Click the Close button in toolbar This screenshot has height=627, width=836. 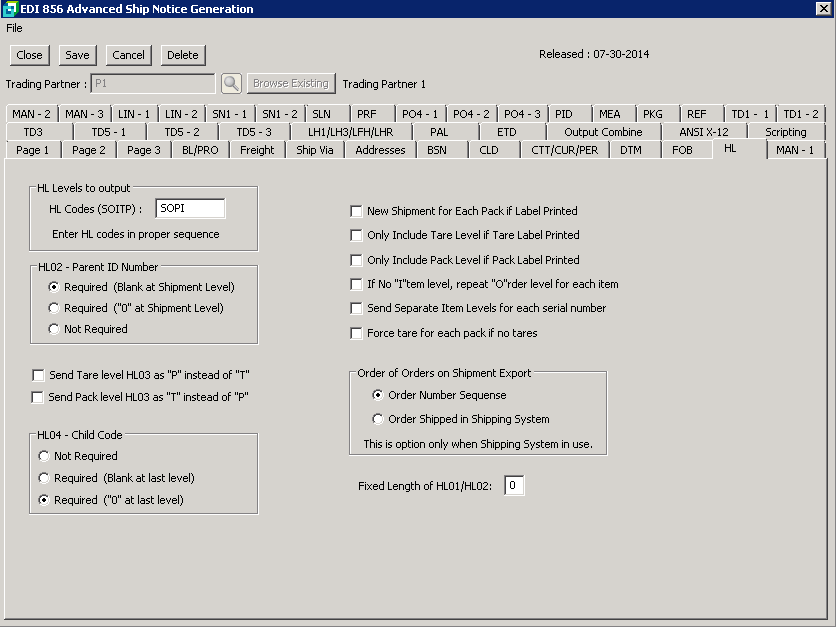pos(30,55)
